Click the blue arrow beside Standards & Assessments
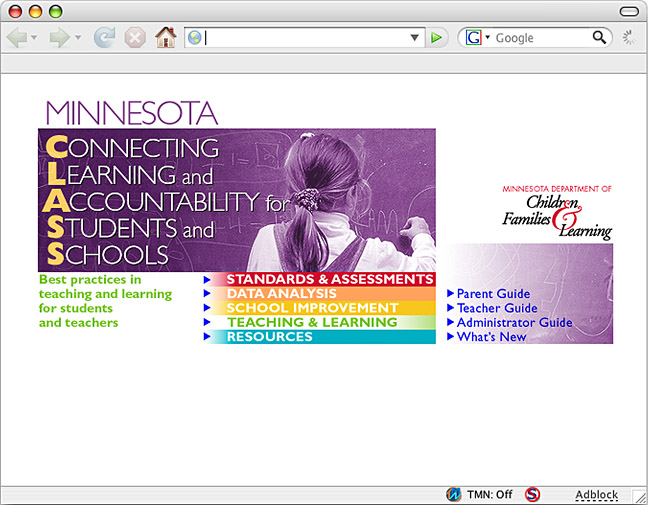Viewport: 648px width, 505px height. (x=207, y=280)
